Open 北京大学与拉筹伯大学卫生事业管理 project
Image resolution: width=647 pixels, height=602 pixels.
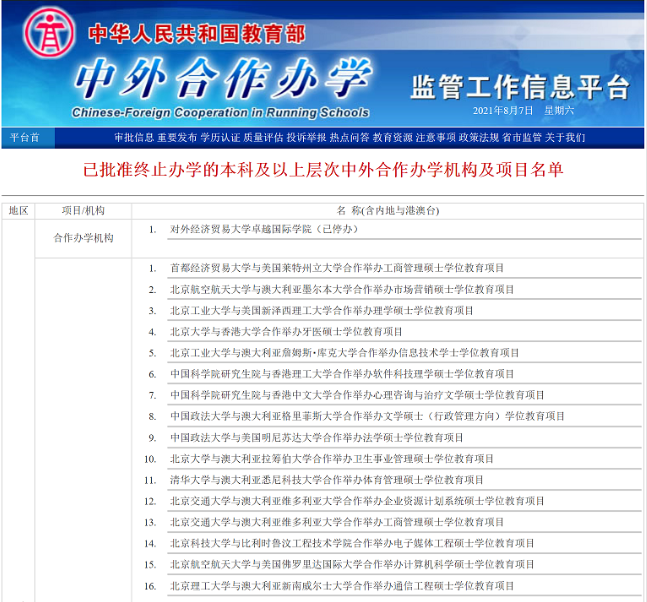click(x=332, y=459)
